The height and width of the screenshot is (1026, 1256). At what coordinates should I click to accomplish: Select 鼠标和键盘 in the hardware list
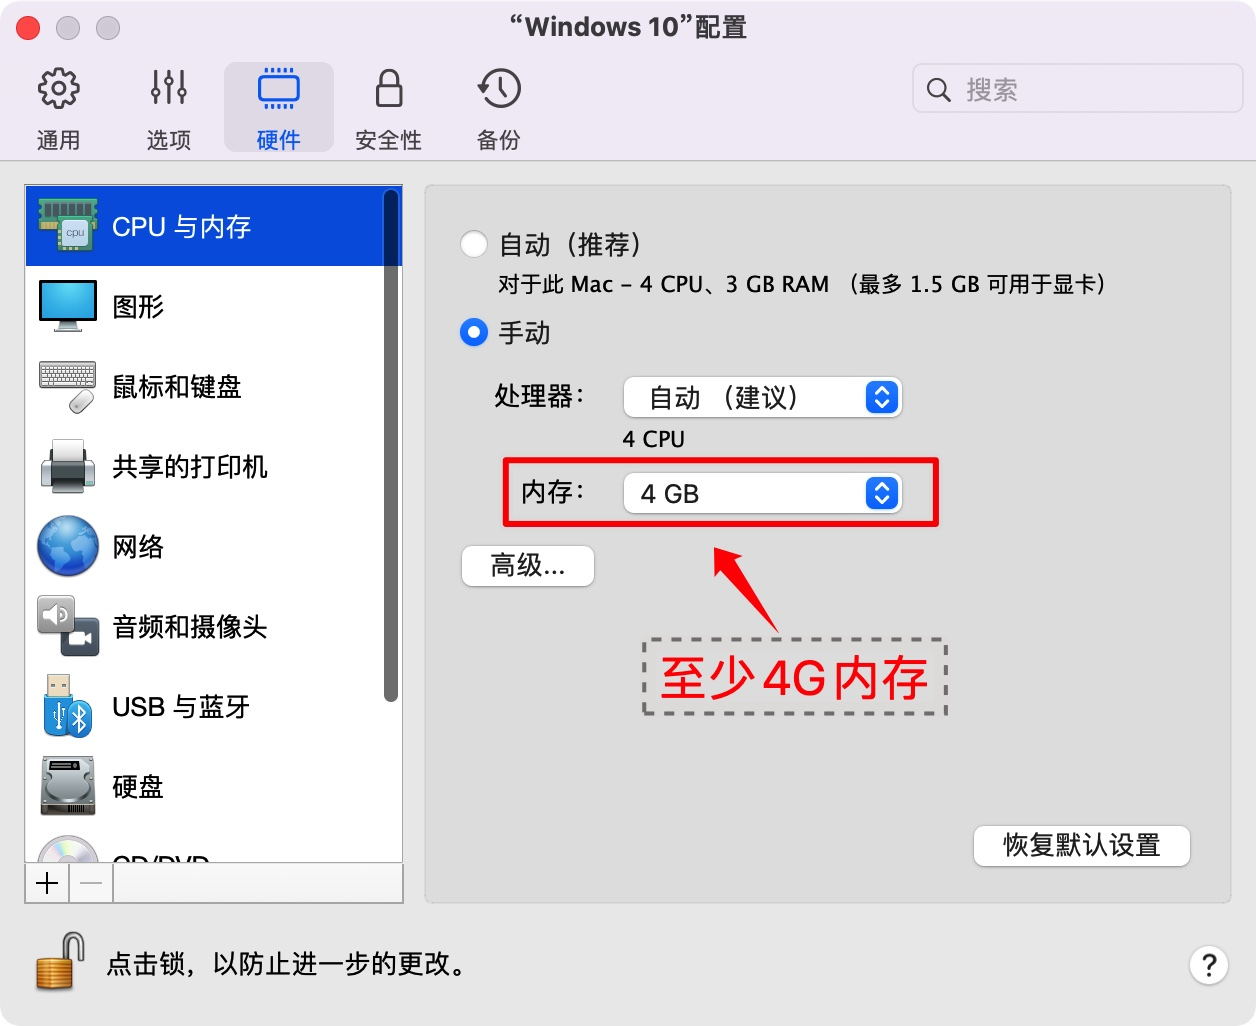pyautogui.click(x=205, y=386)
